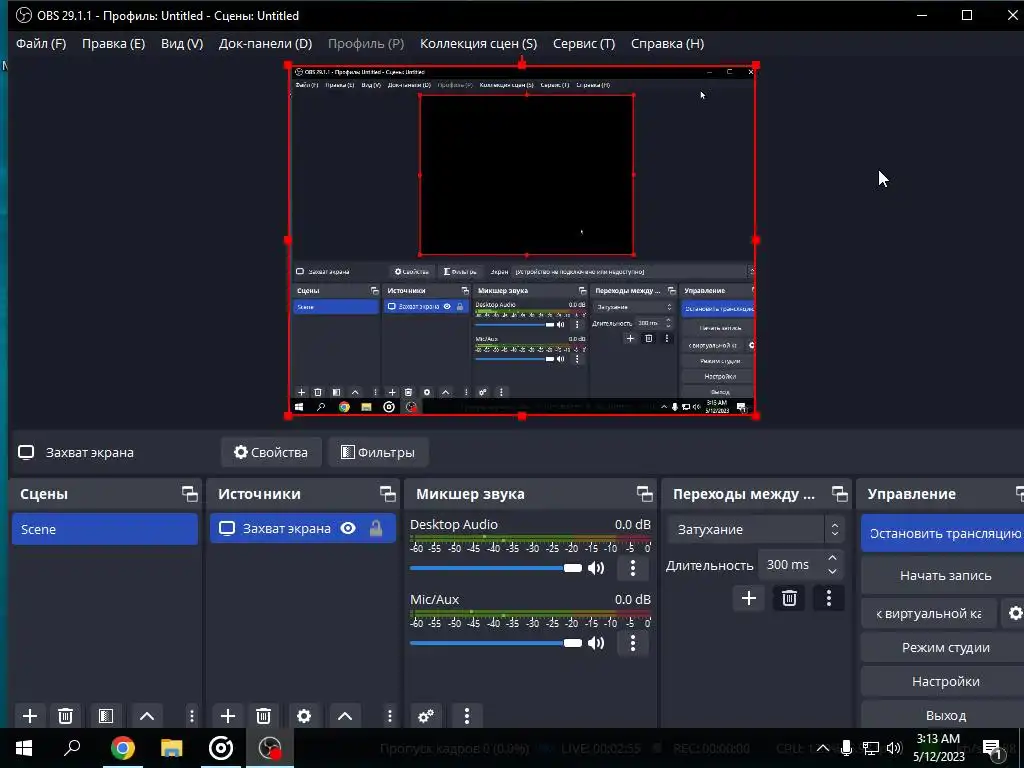The image size is (1024, 768).
Task: Click Остановить трансляцию button
Action: (942, 534)
